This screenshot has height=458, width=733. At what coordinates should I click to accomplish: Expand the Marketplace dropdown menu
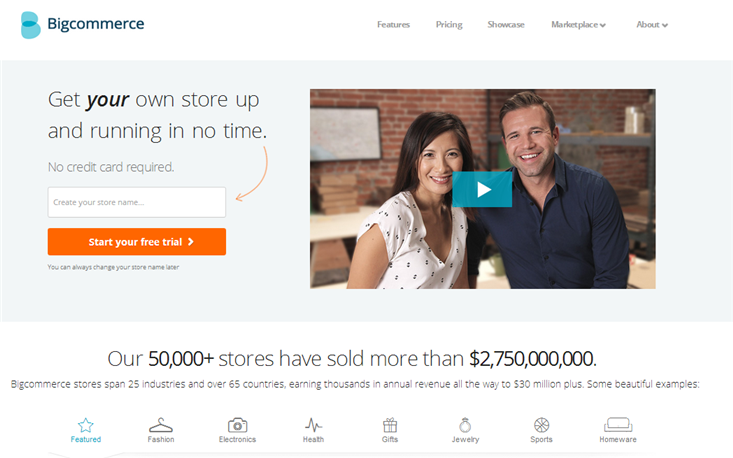(x=578, y=25)
